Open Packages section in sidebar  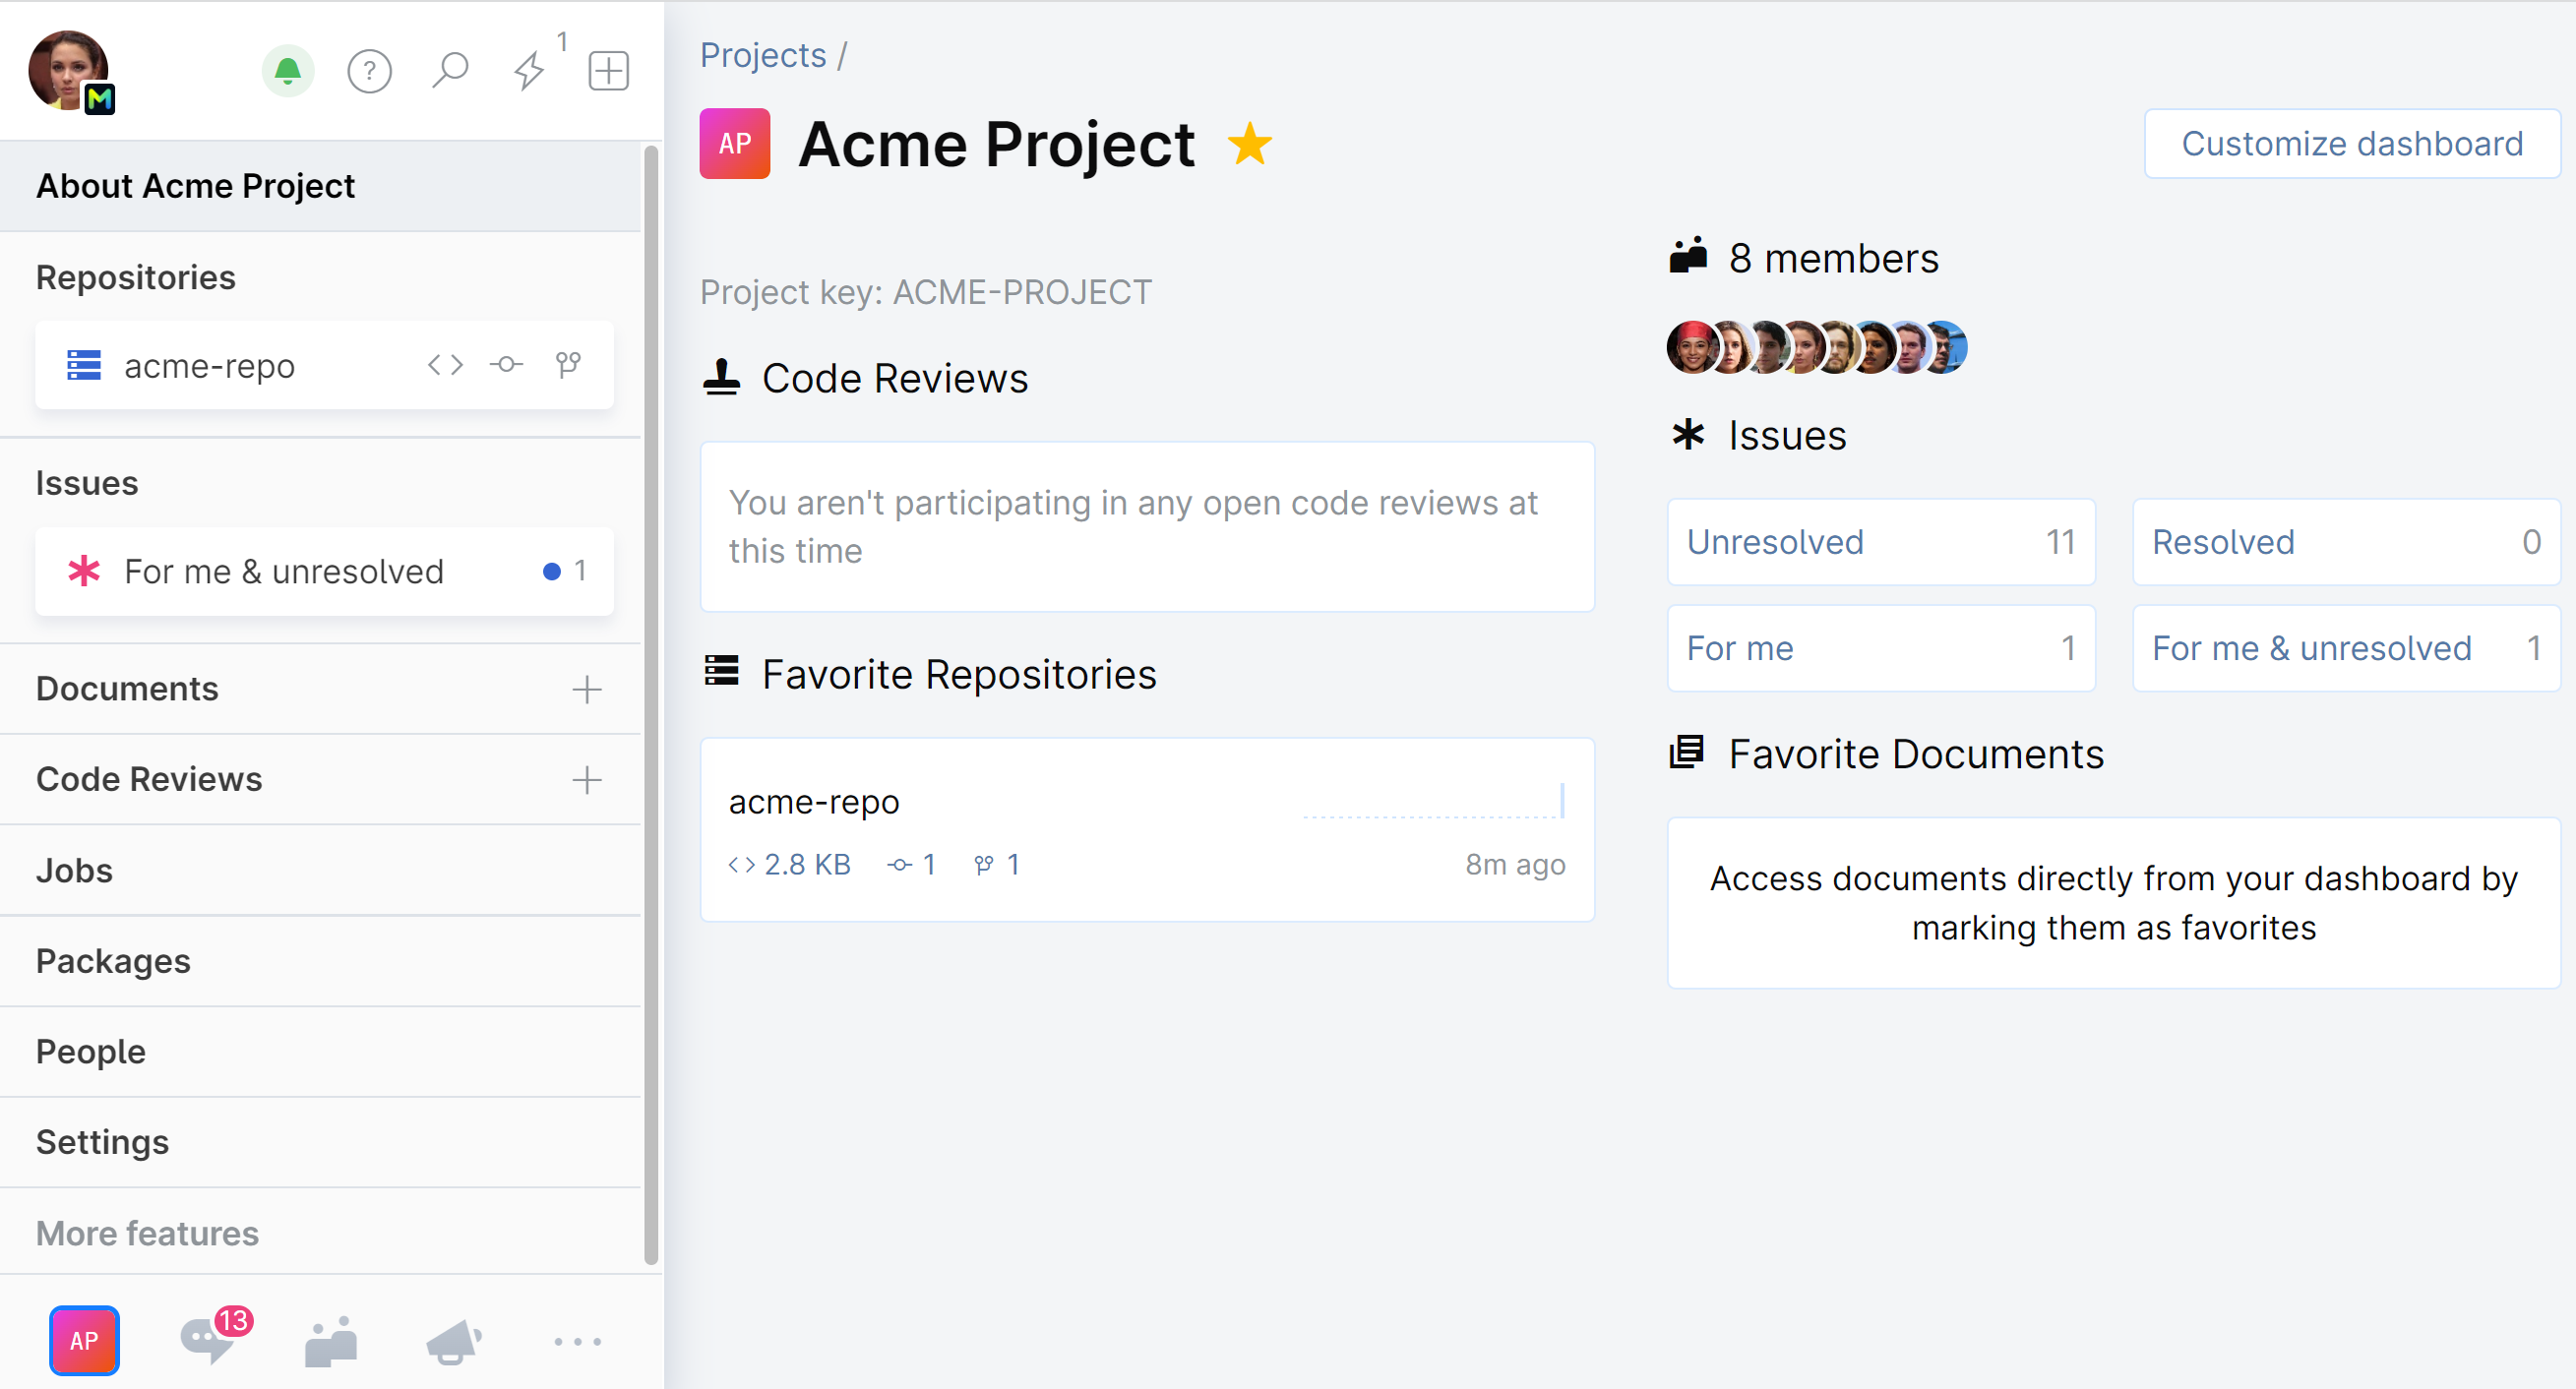[113, 961]
